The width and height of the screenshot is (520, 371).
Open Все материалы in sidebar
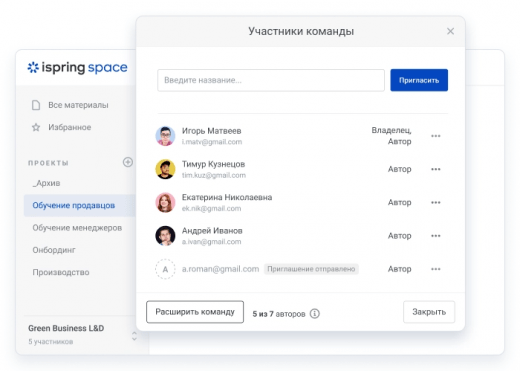click(78, 105)
